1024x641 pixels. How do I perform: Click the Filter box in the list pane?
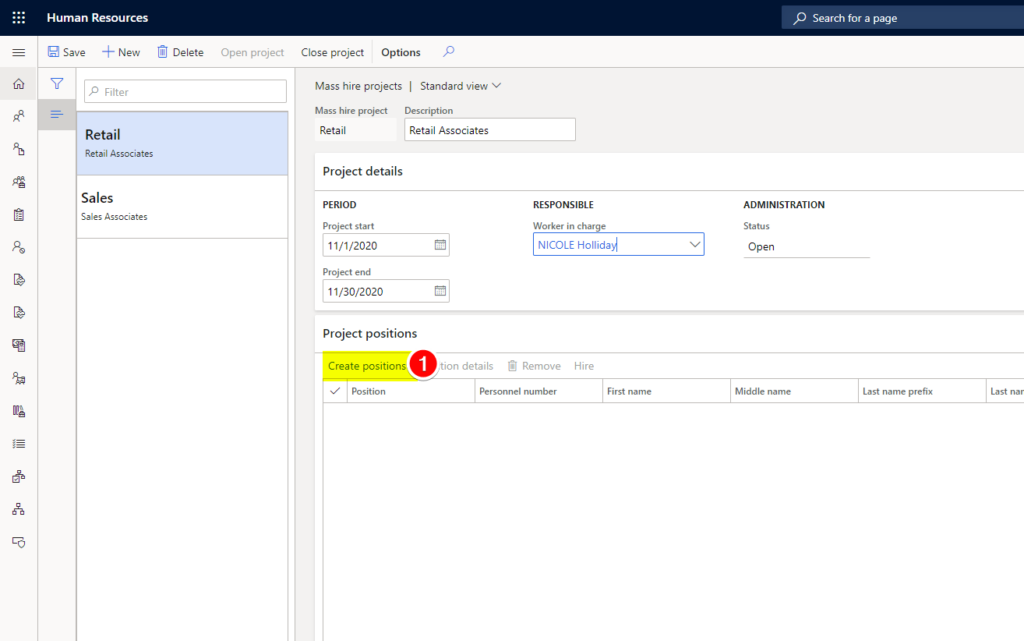click(185, 91)
